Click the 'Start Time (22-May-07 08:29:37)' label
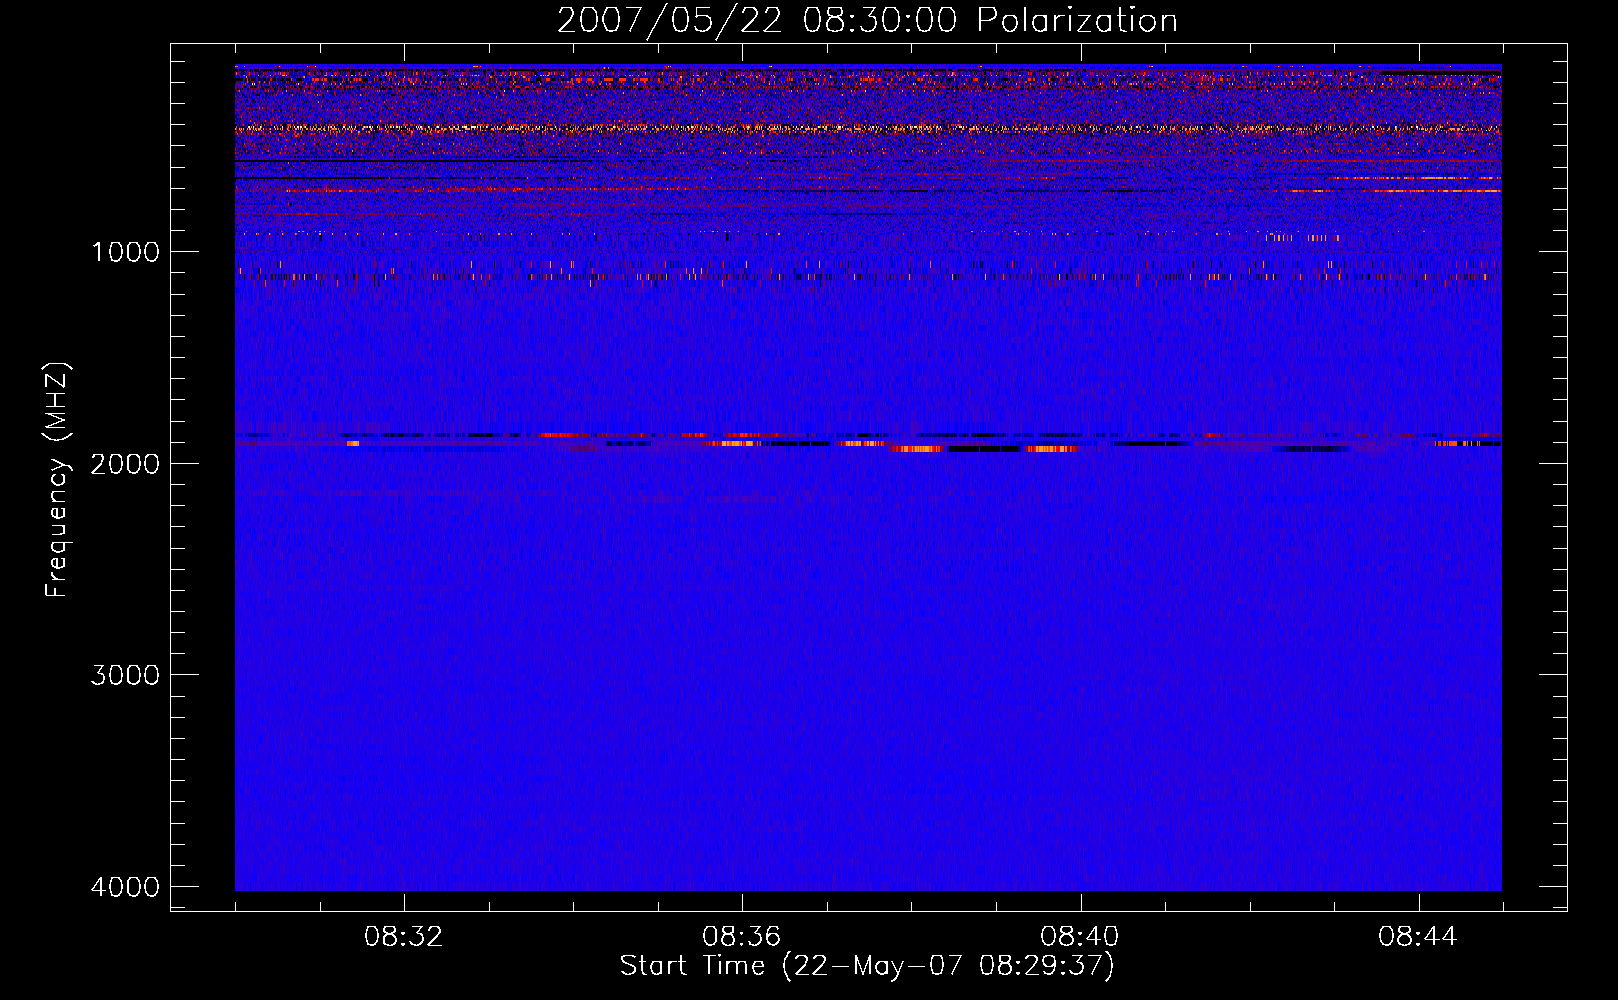The width and height of the screenshot is (1618, 1000). pos(867,966)
